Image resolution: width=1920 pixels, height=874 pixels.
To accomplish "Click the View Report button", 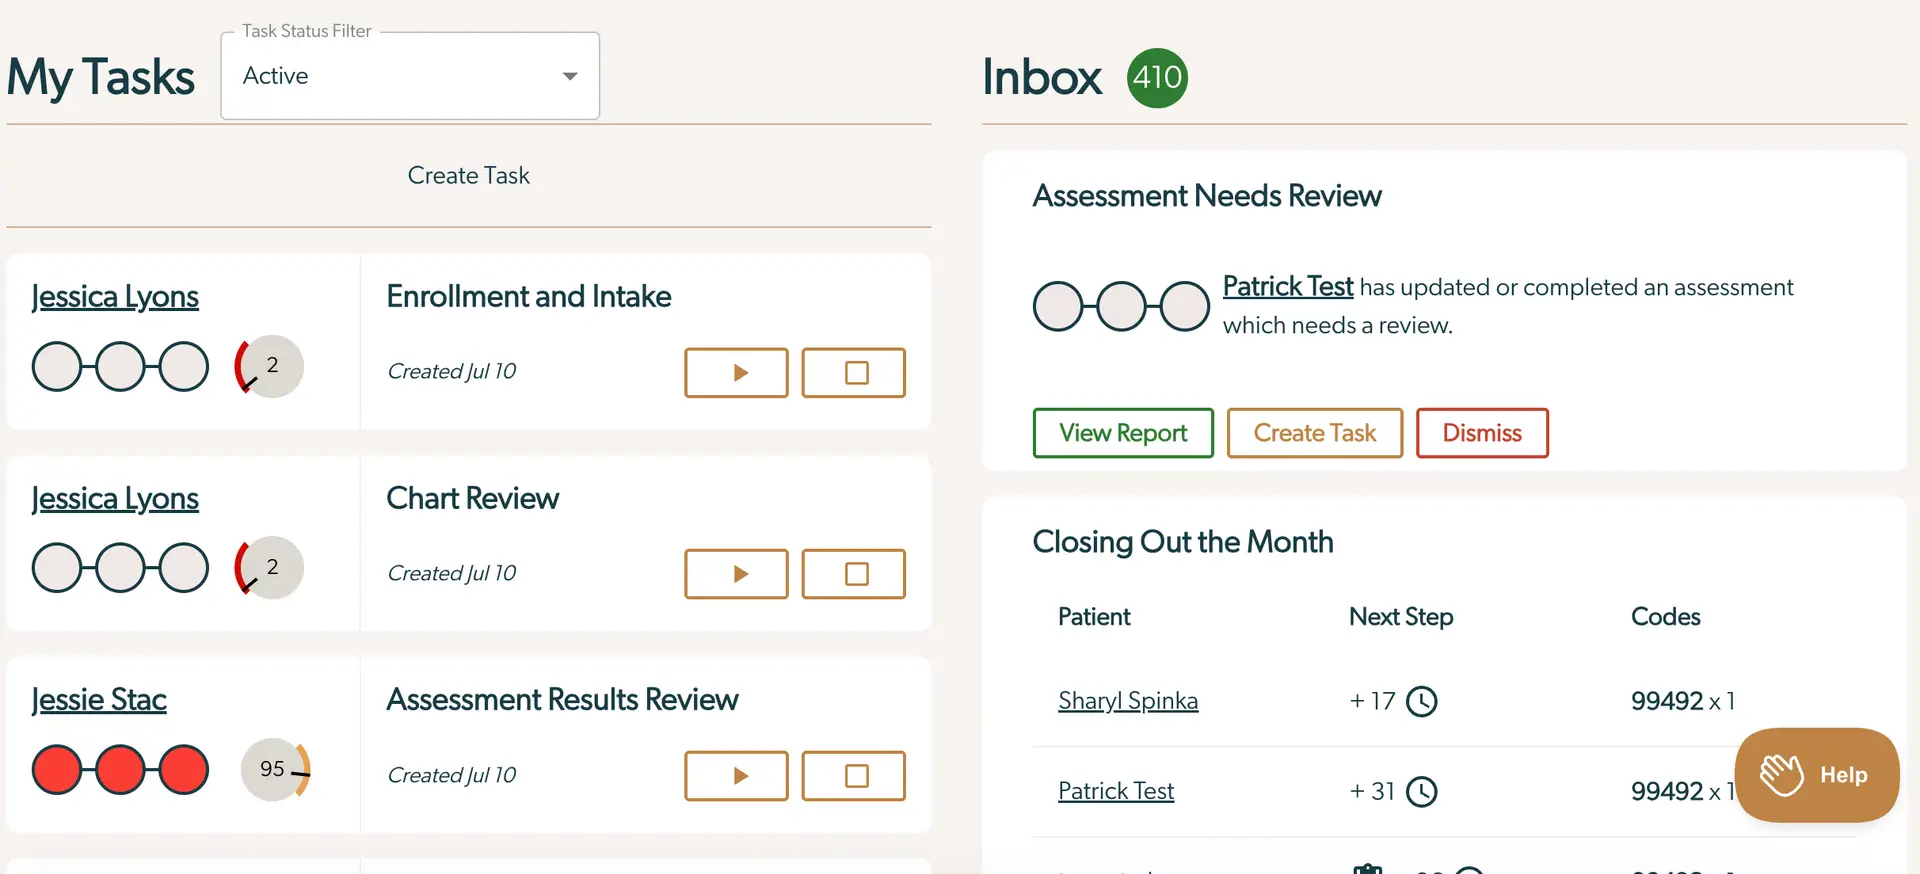I will tap(1122, 433).
